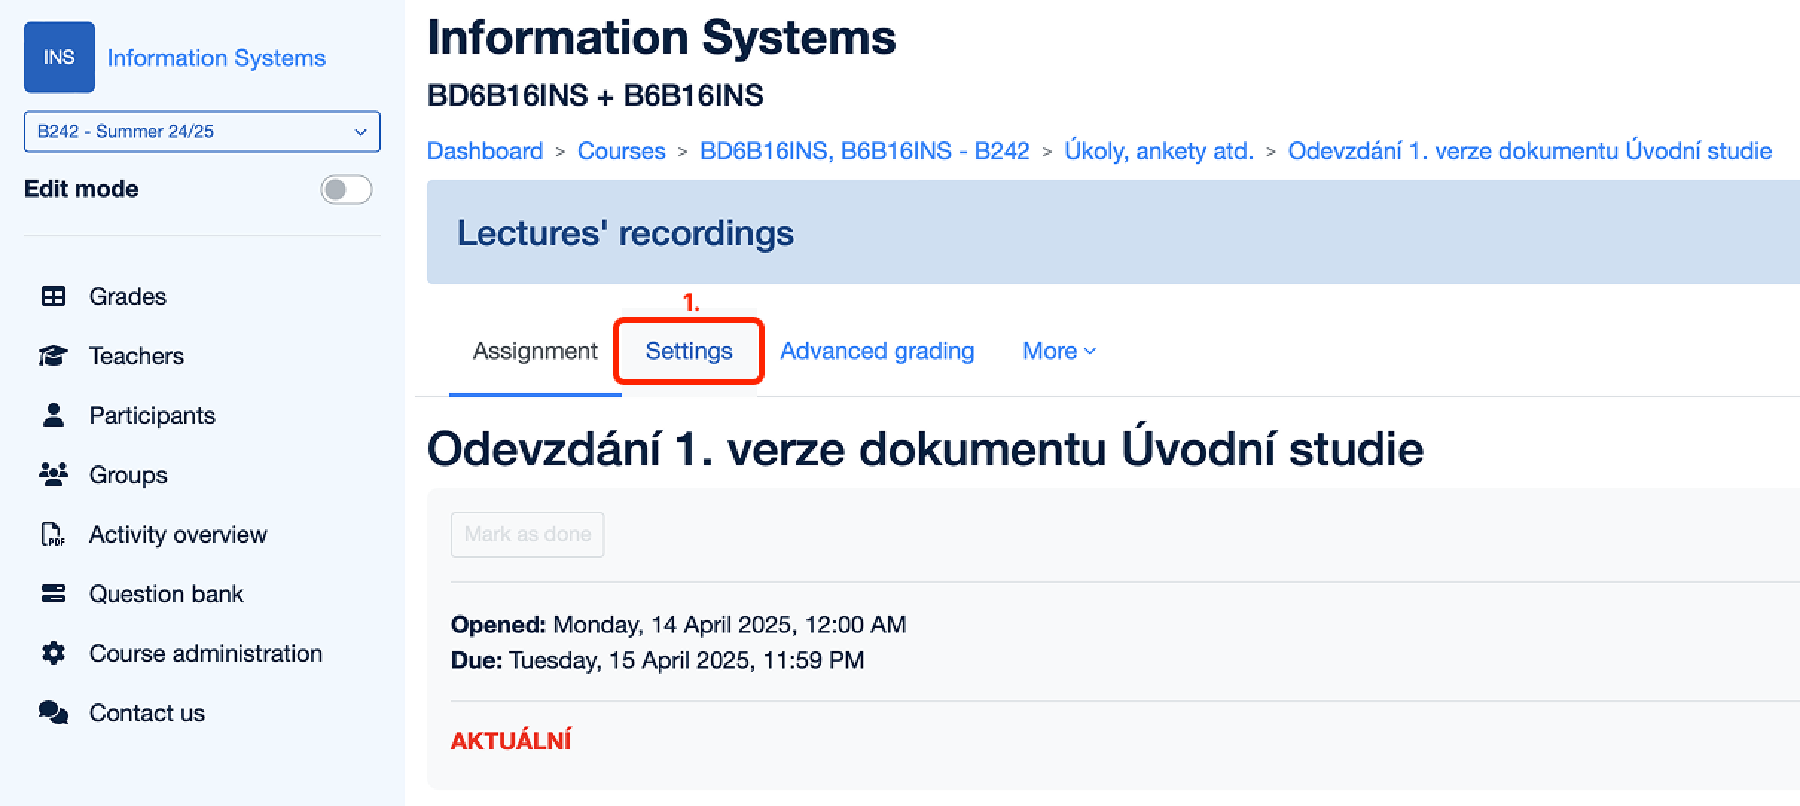Click the Grades table icon

tap(53, 297)
